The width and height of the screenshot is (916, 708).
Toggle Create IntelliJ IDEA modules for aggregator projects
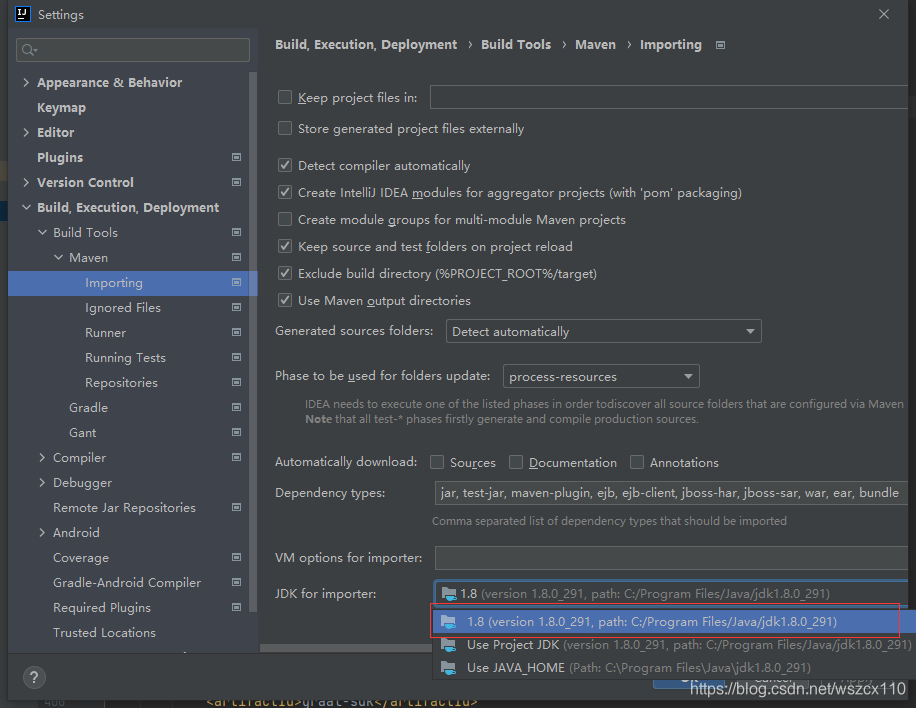tap(284, 192)
